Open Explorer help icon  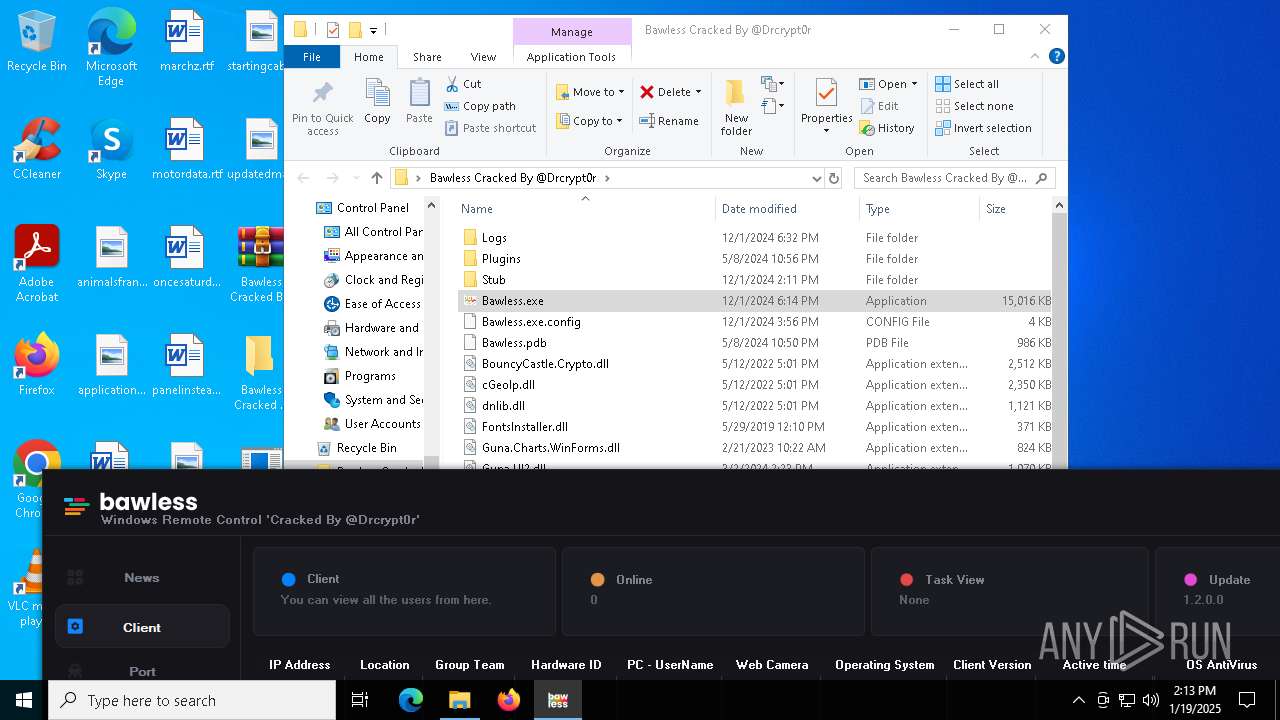coord(1056,57)
